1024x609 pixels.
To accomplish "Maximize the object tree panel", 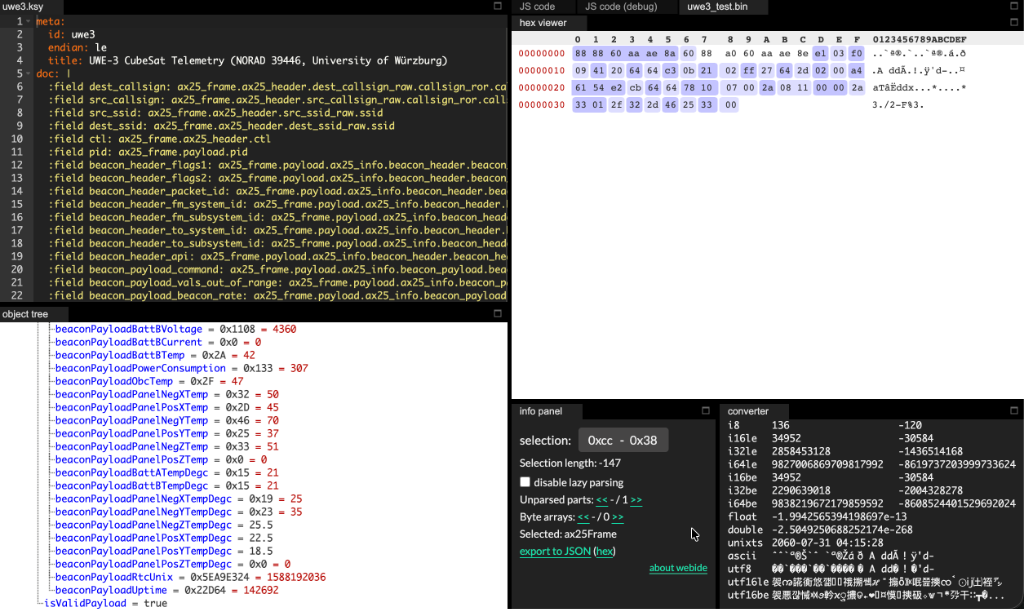I will click(498, 313).
